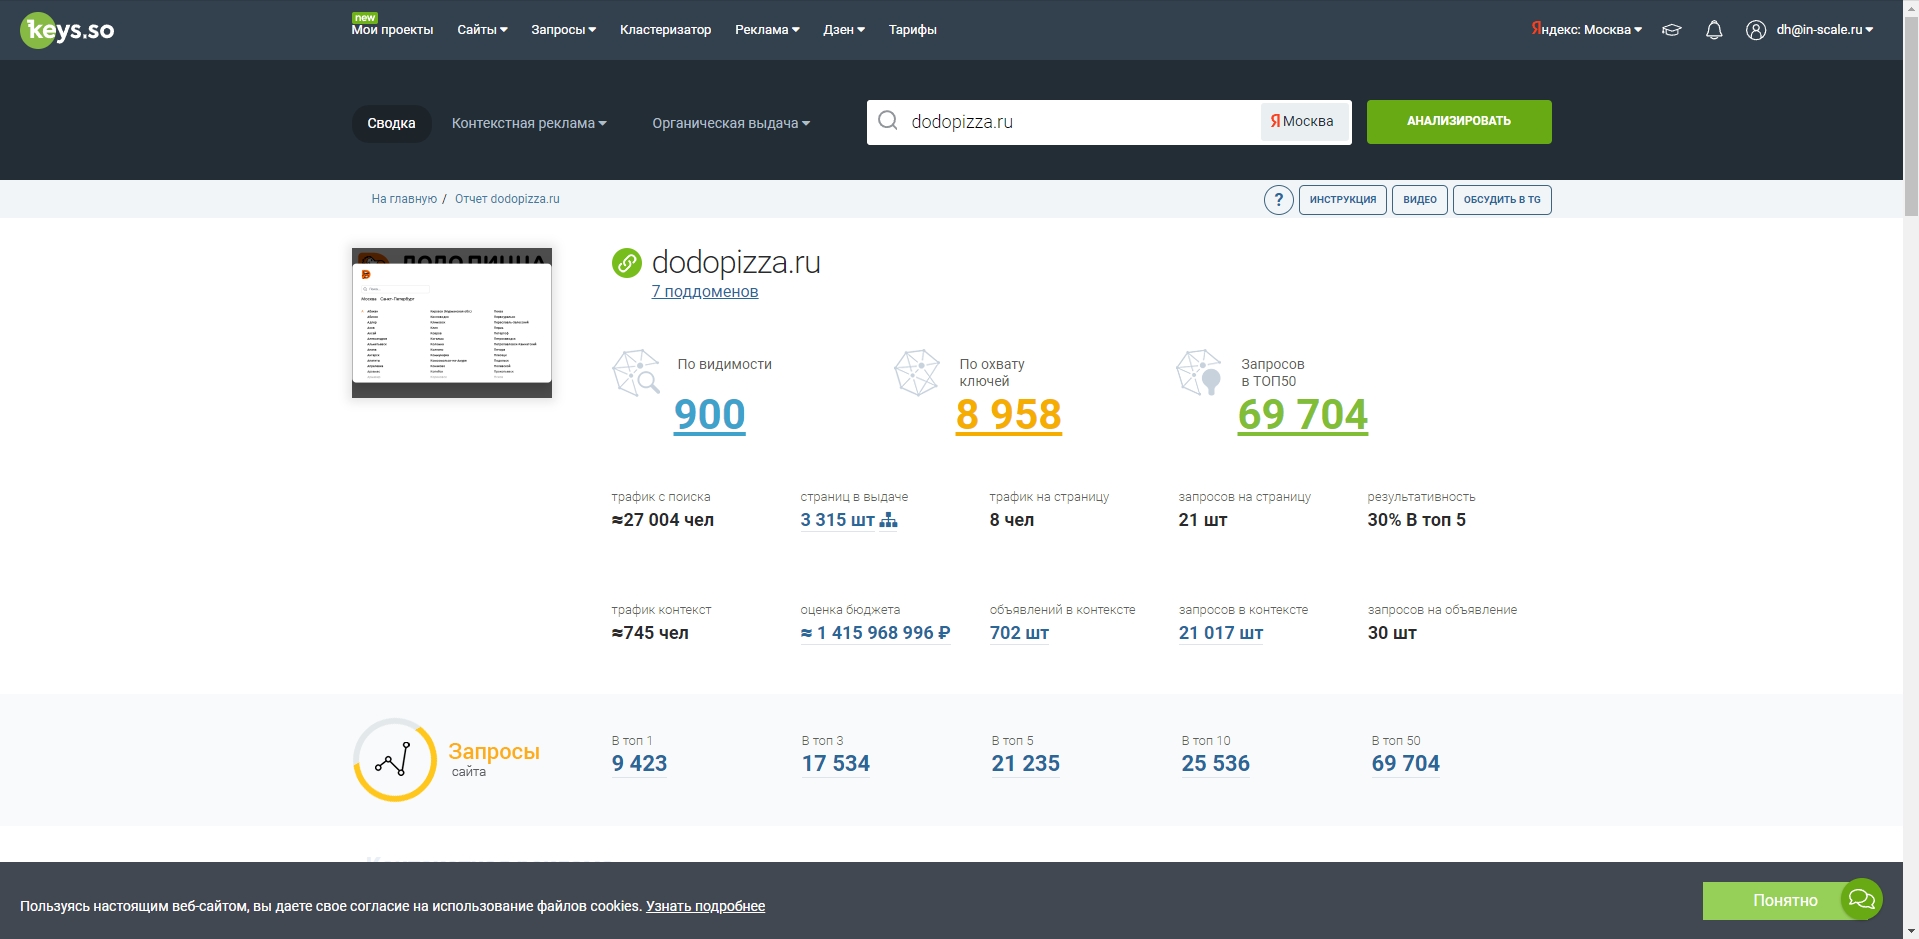Viewport: 1919px width, 939px height.
Task: Click the '8 чел' traffic per page value
Action: tap(1012, 520)
